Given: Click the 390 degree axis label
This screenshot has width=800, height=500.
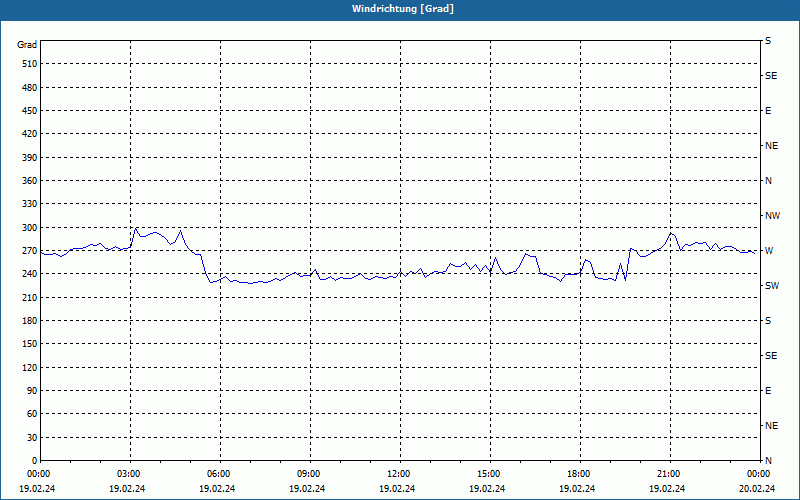Looking at the screenshot, I should click(x=29, y=157).
